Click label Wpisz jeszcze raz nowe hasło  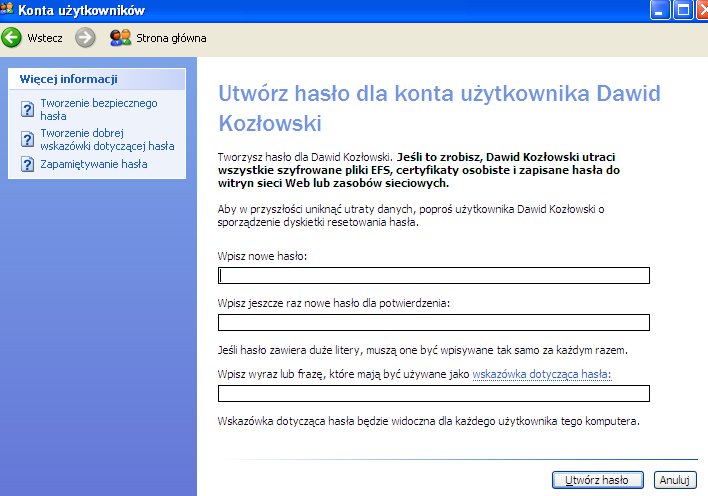334,303
